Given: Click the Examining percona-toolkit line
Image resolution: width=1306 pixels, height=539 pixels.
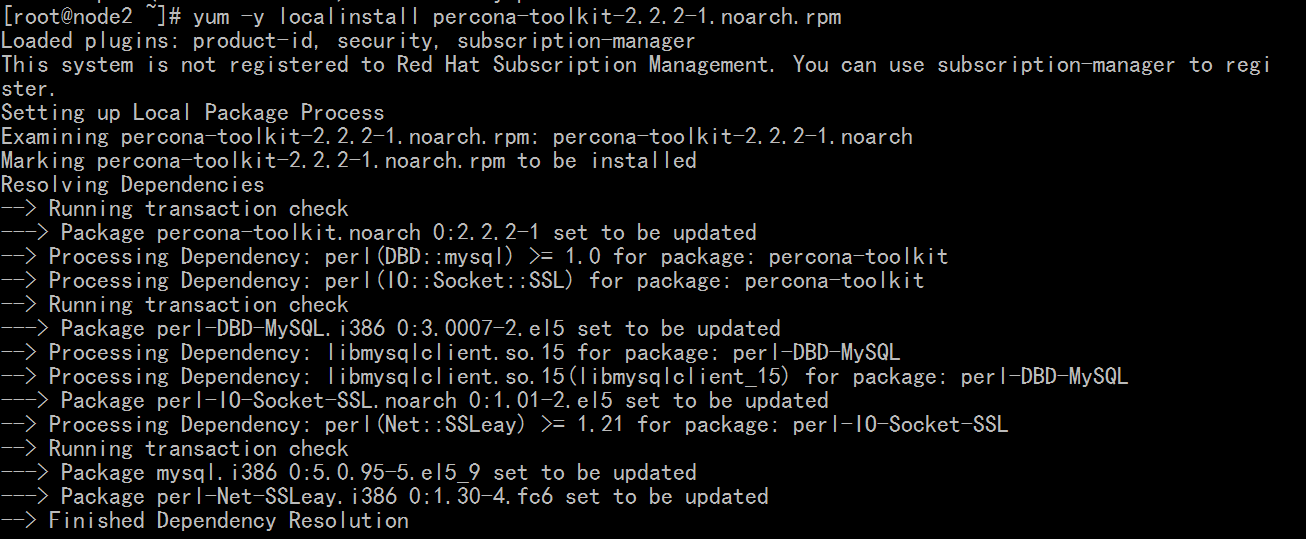Looking at the screenshot, I should click(457, 137).
